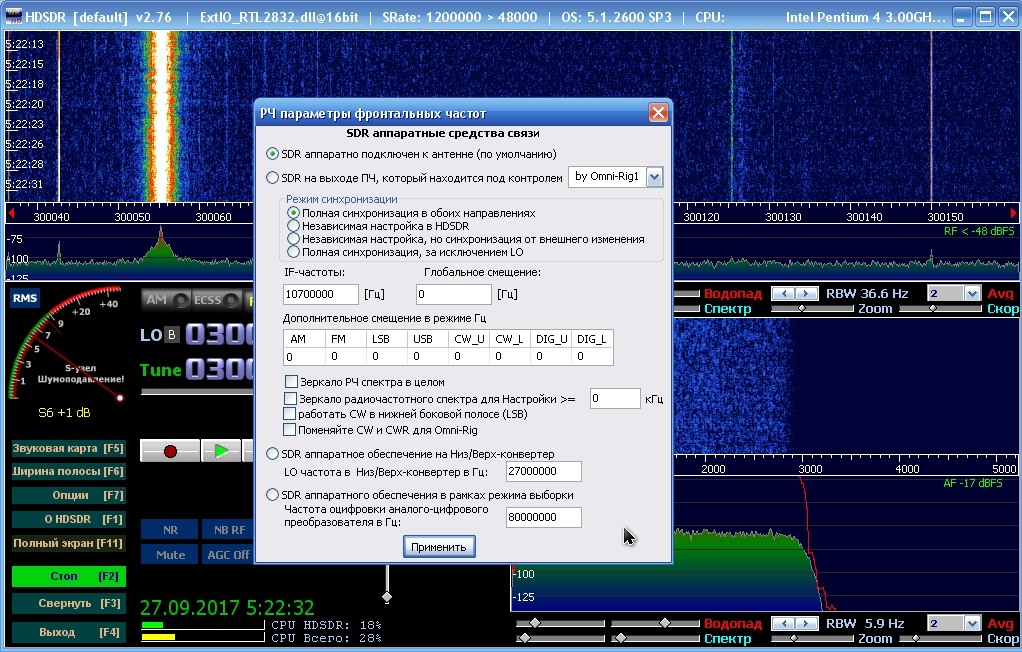
Task: Choose 'Полная синхронизация в обоих направлениях' option
Action: 293,213
